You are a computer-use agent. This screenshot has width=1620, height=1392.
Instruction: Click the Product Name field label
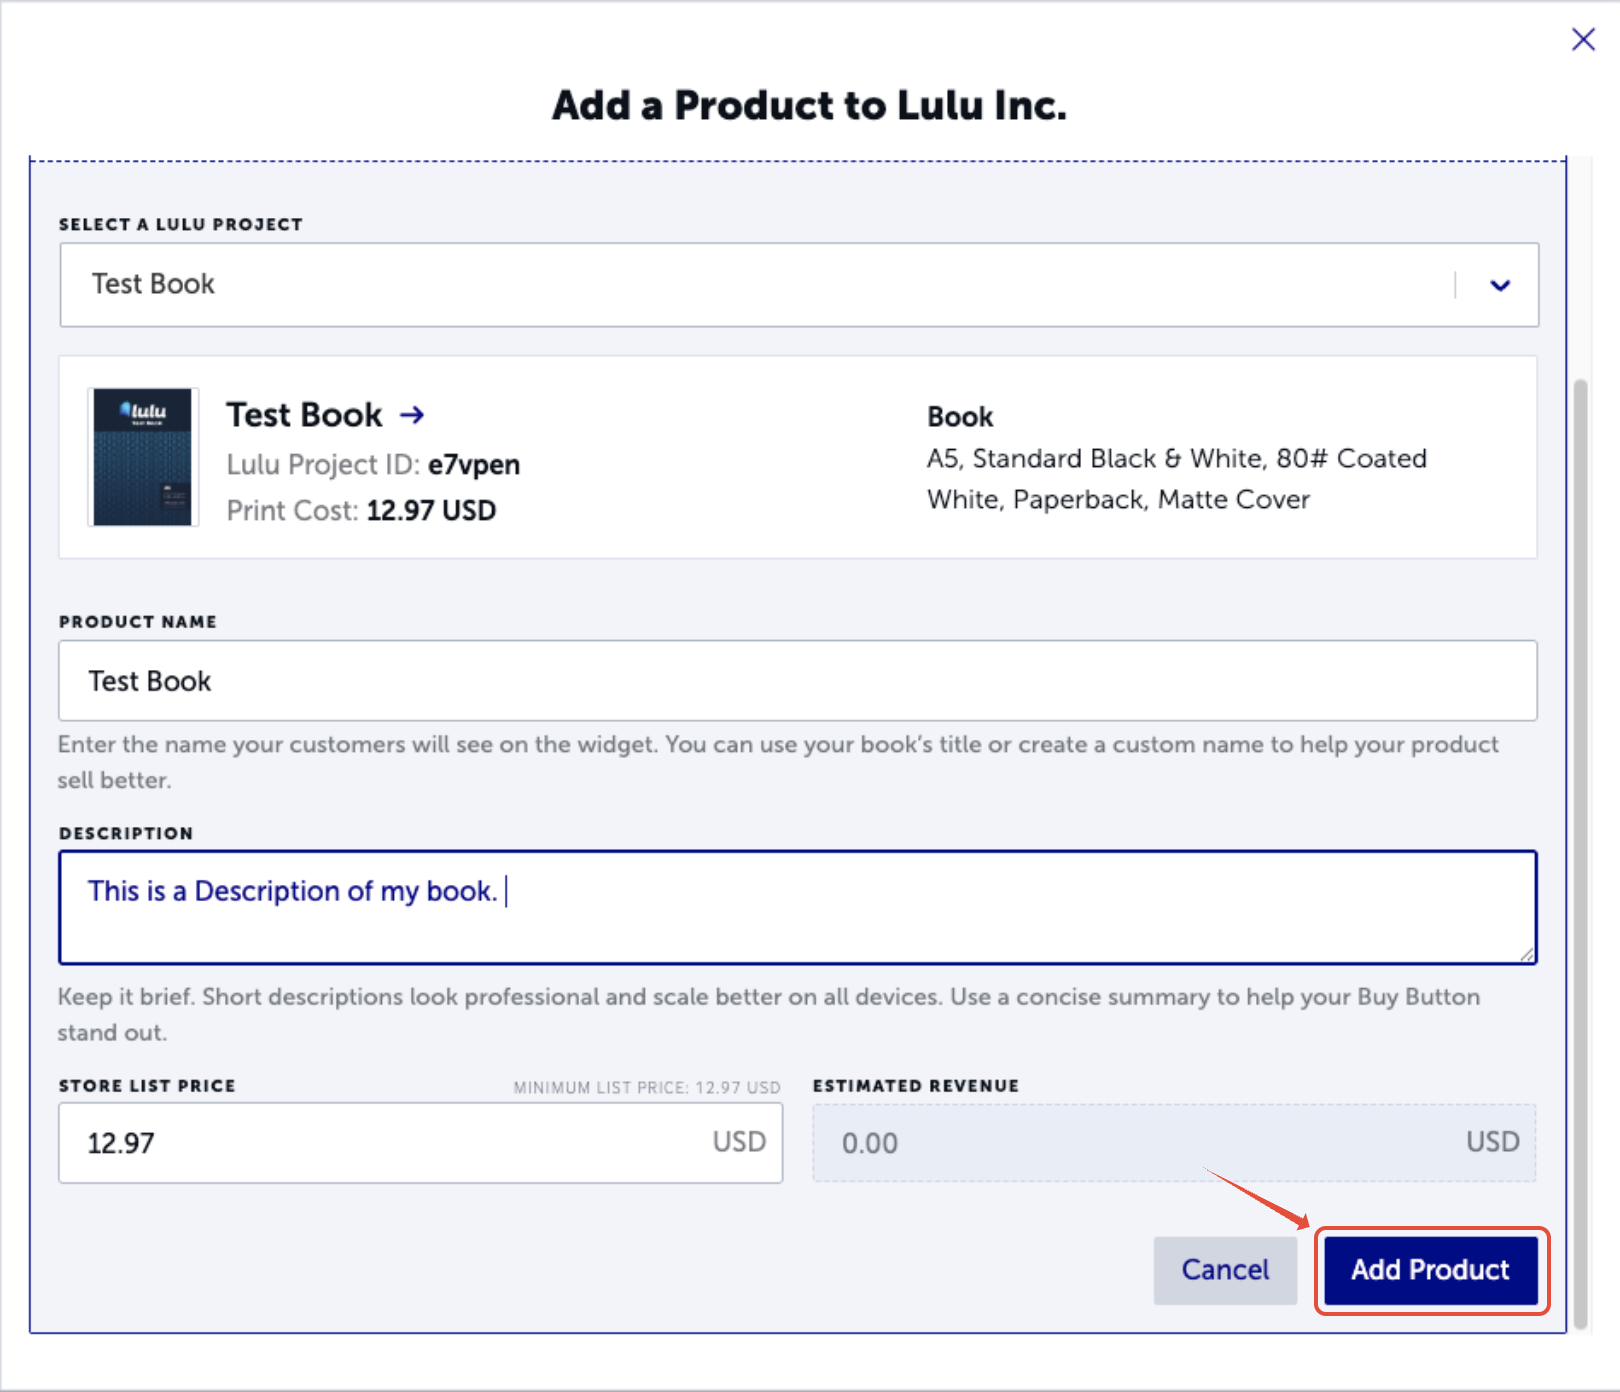(138, 622)
